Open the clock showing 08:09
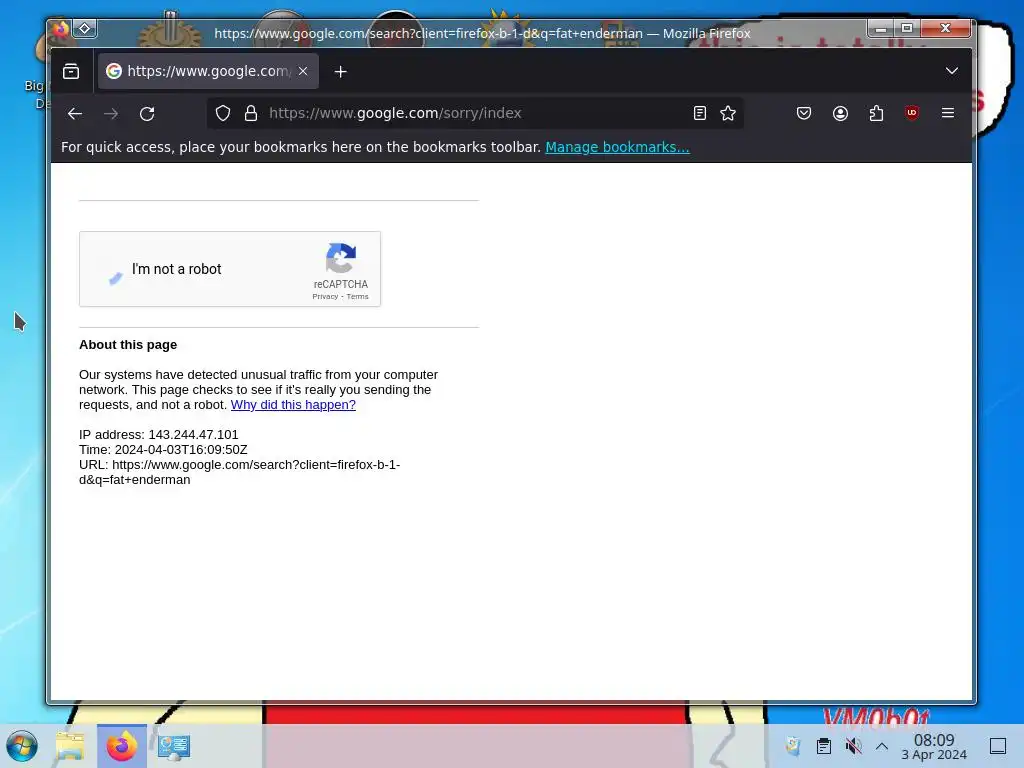Screen dimensions: 1024x768 click(x=934, y=746)
